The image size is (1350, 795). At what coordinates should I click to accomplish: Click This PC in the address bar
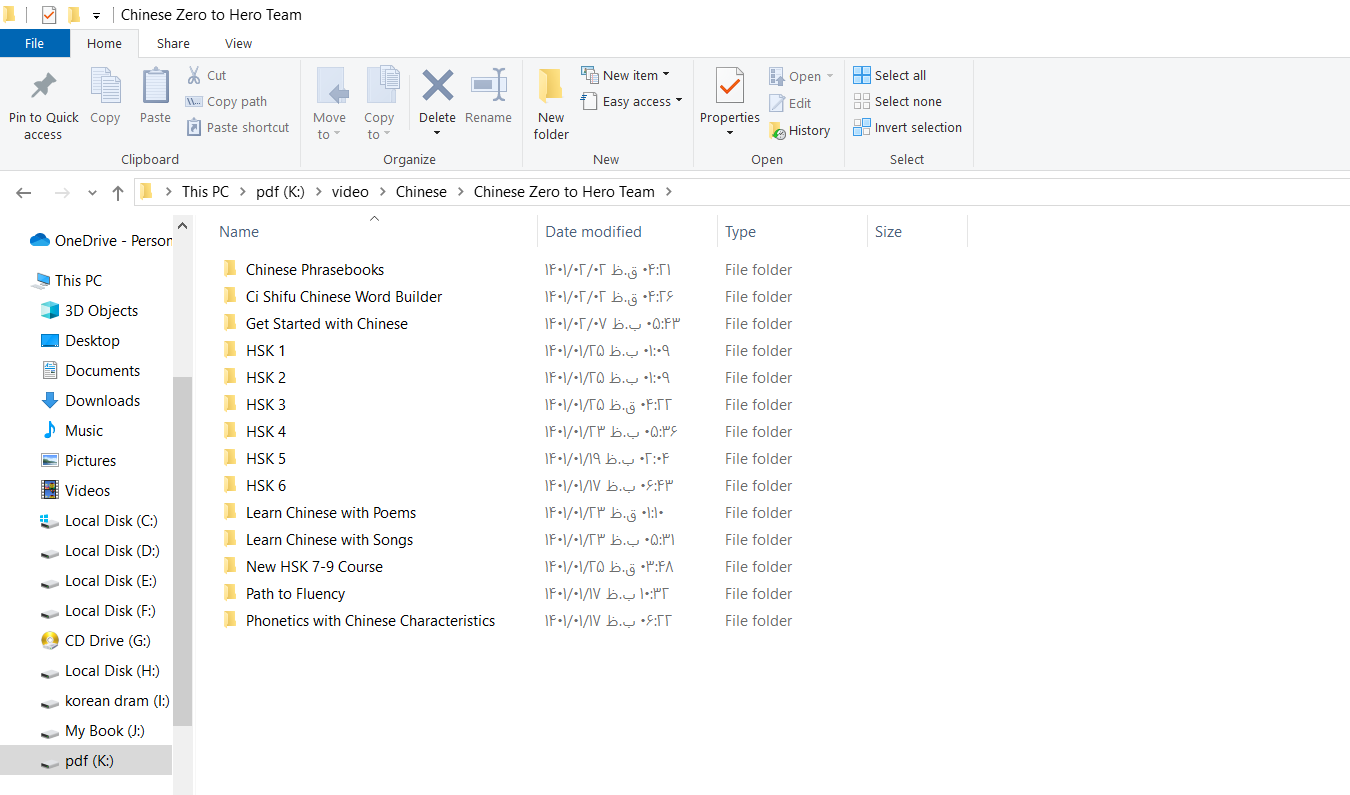205,192
